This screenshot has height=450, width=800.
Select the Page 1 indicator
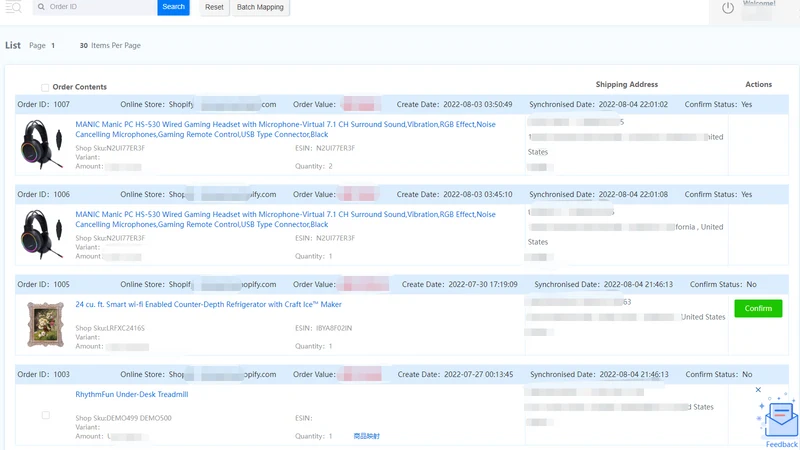[42, 45]
